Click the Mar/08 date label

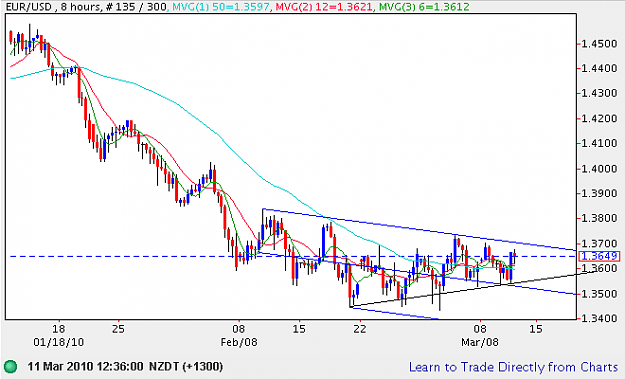pos(480,342)
